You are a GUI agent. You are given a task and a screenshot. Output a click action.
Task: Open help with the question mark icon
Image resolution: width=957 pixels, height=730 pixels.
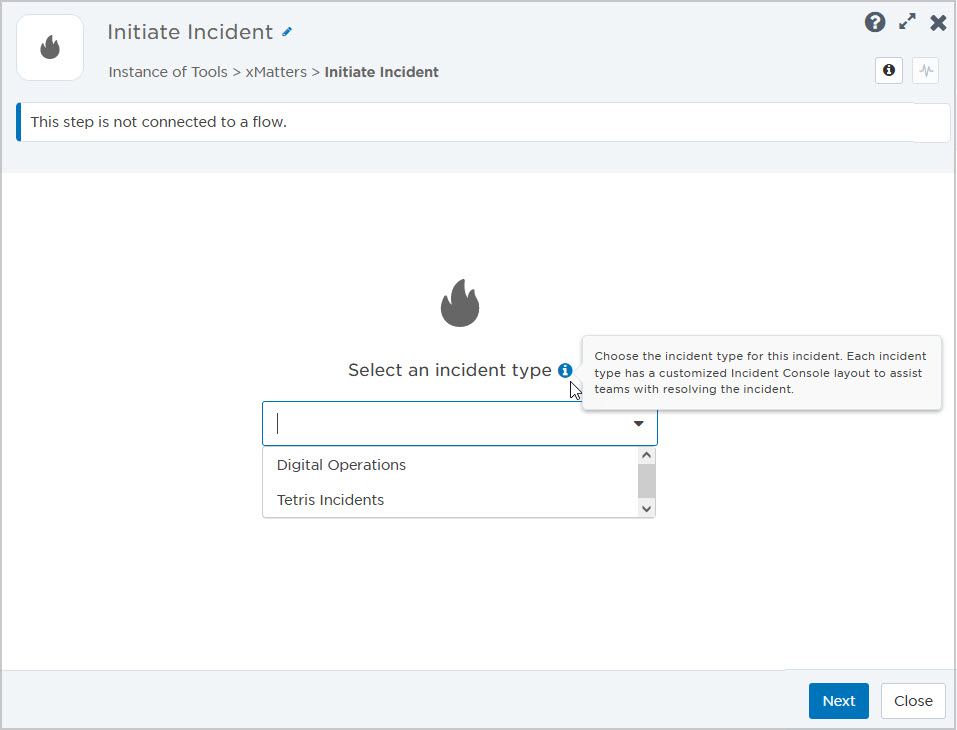(x=875, y=23)
